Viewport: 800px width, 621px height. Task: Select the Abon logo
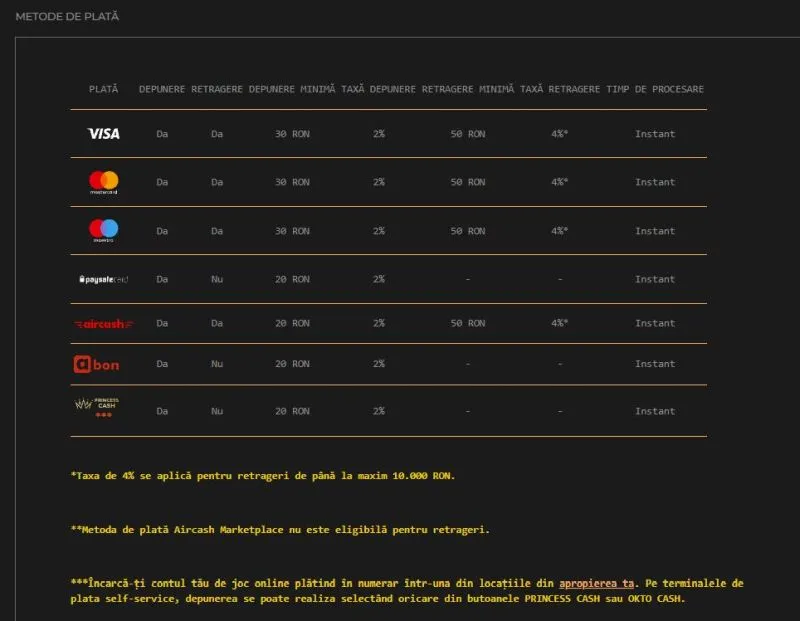(96, 364)
